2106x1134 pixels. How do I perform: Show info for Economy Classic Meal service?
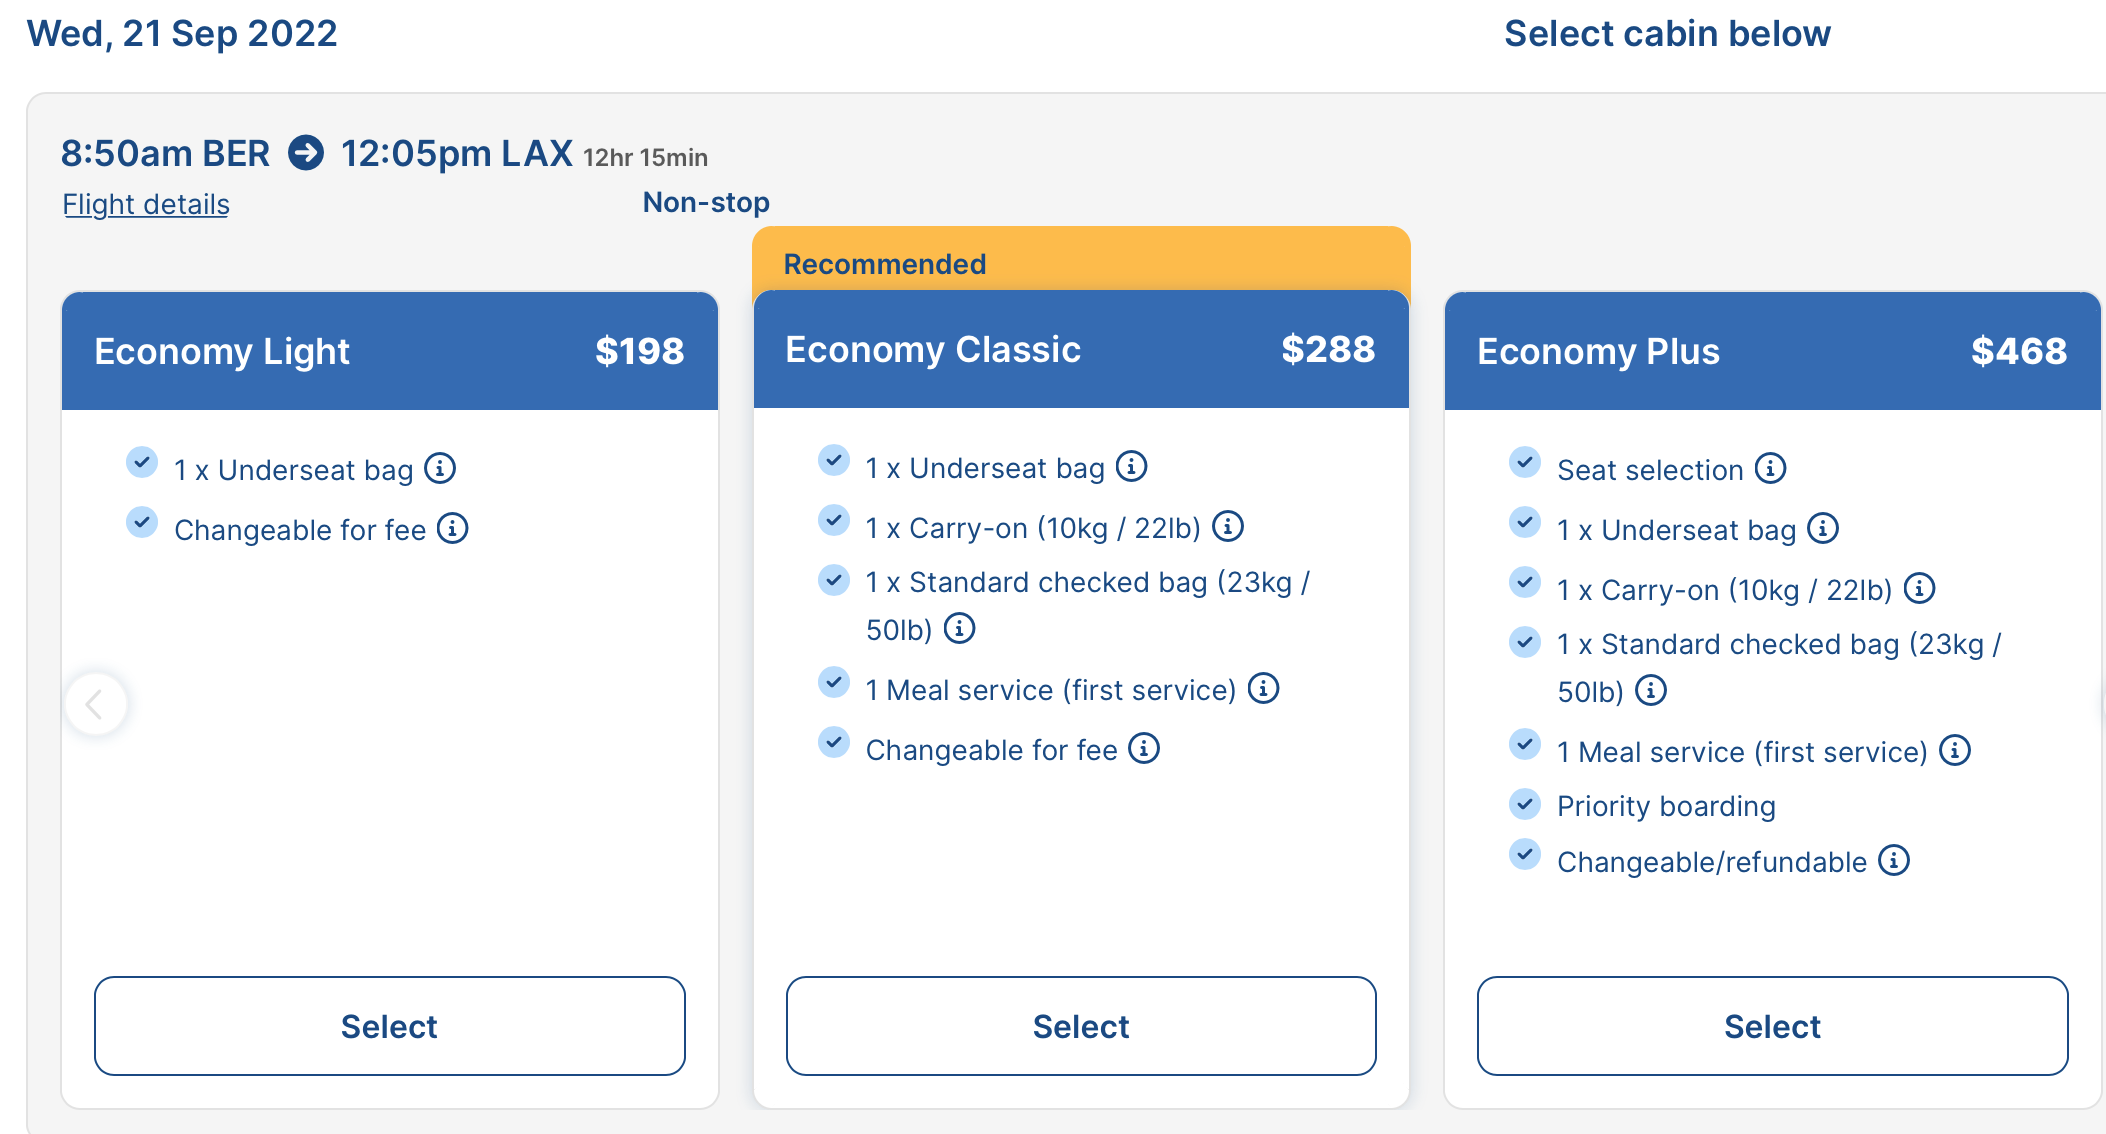click(1264, 688)
